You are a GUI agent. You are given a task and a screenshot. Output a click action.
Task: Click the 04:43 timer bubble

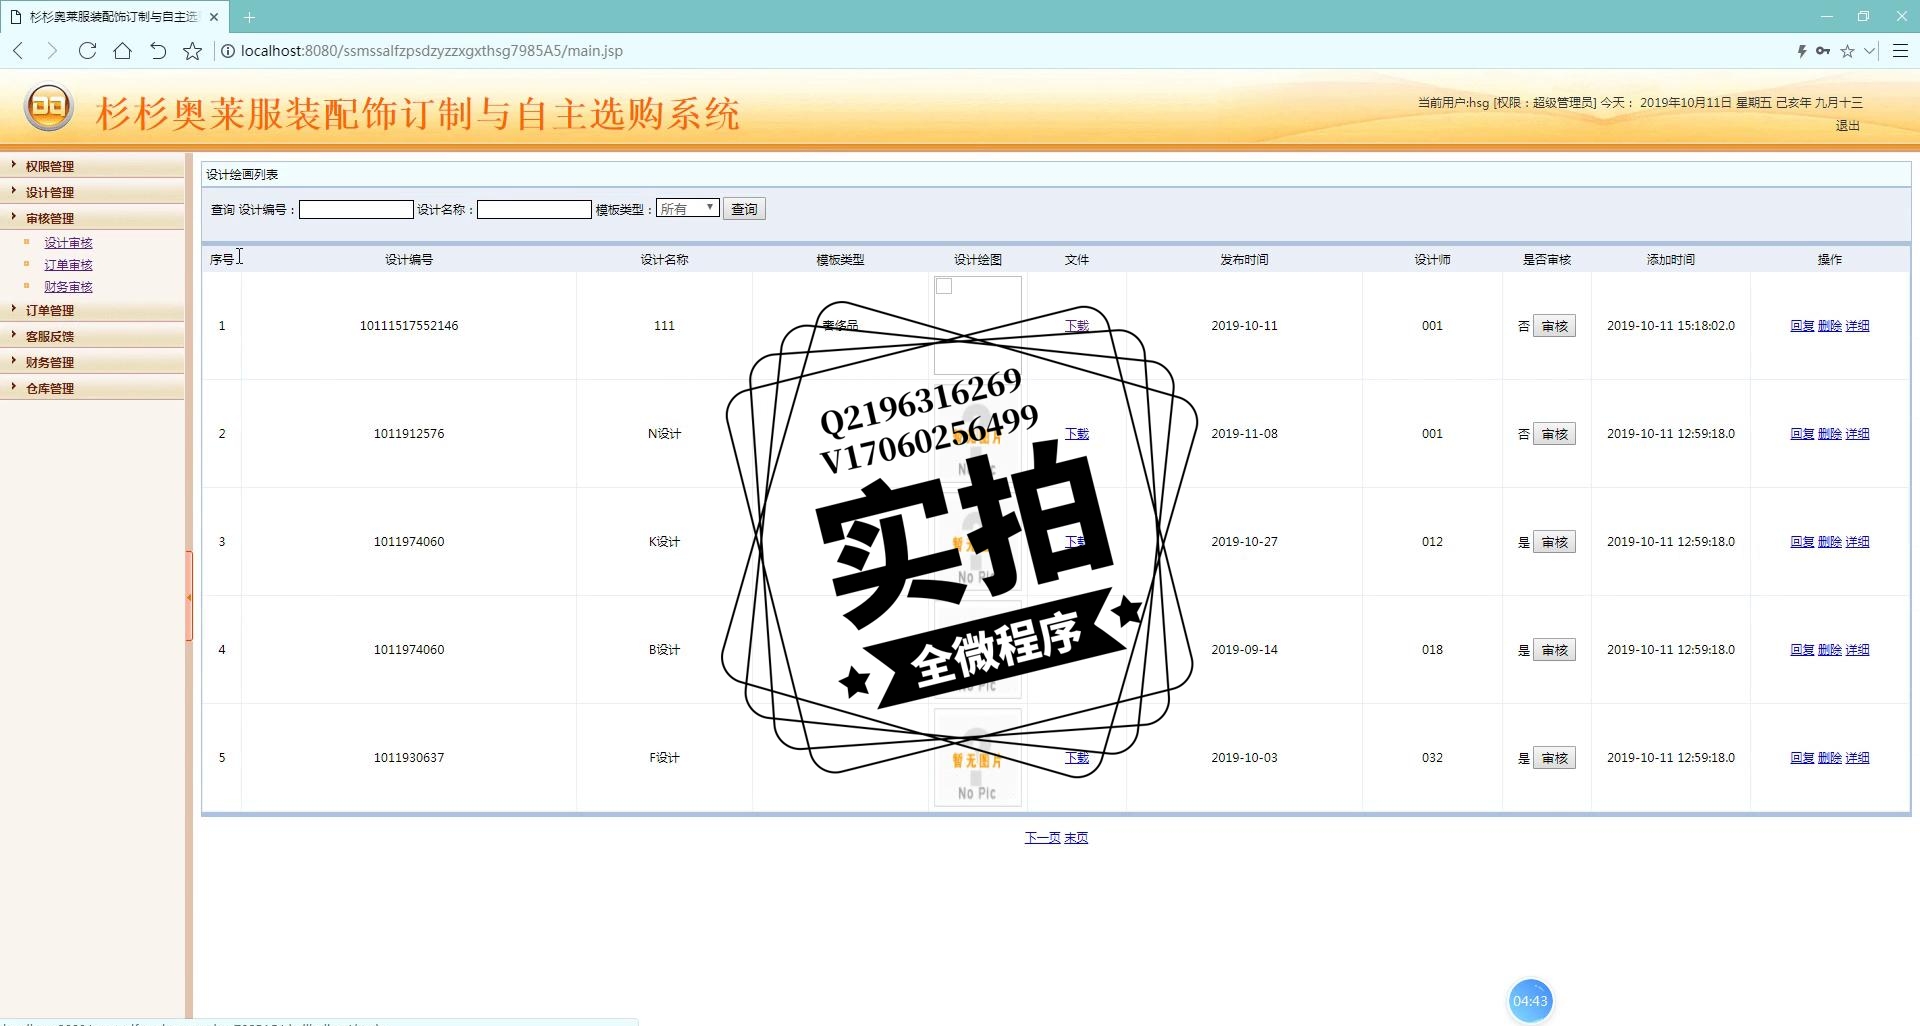1530,1001
